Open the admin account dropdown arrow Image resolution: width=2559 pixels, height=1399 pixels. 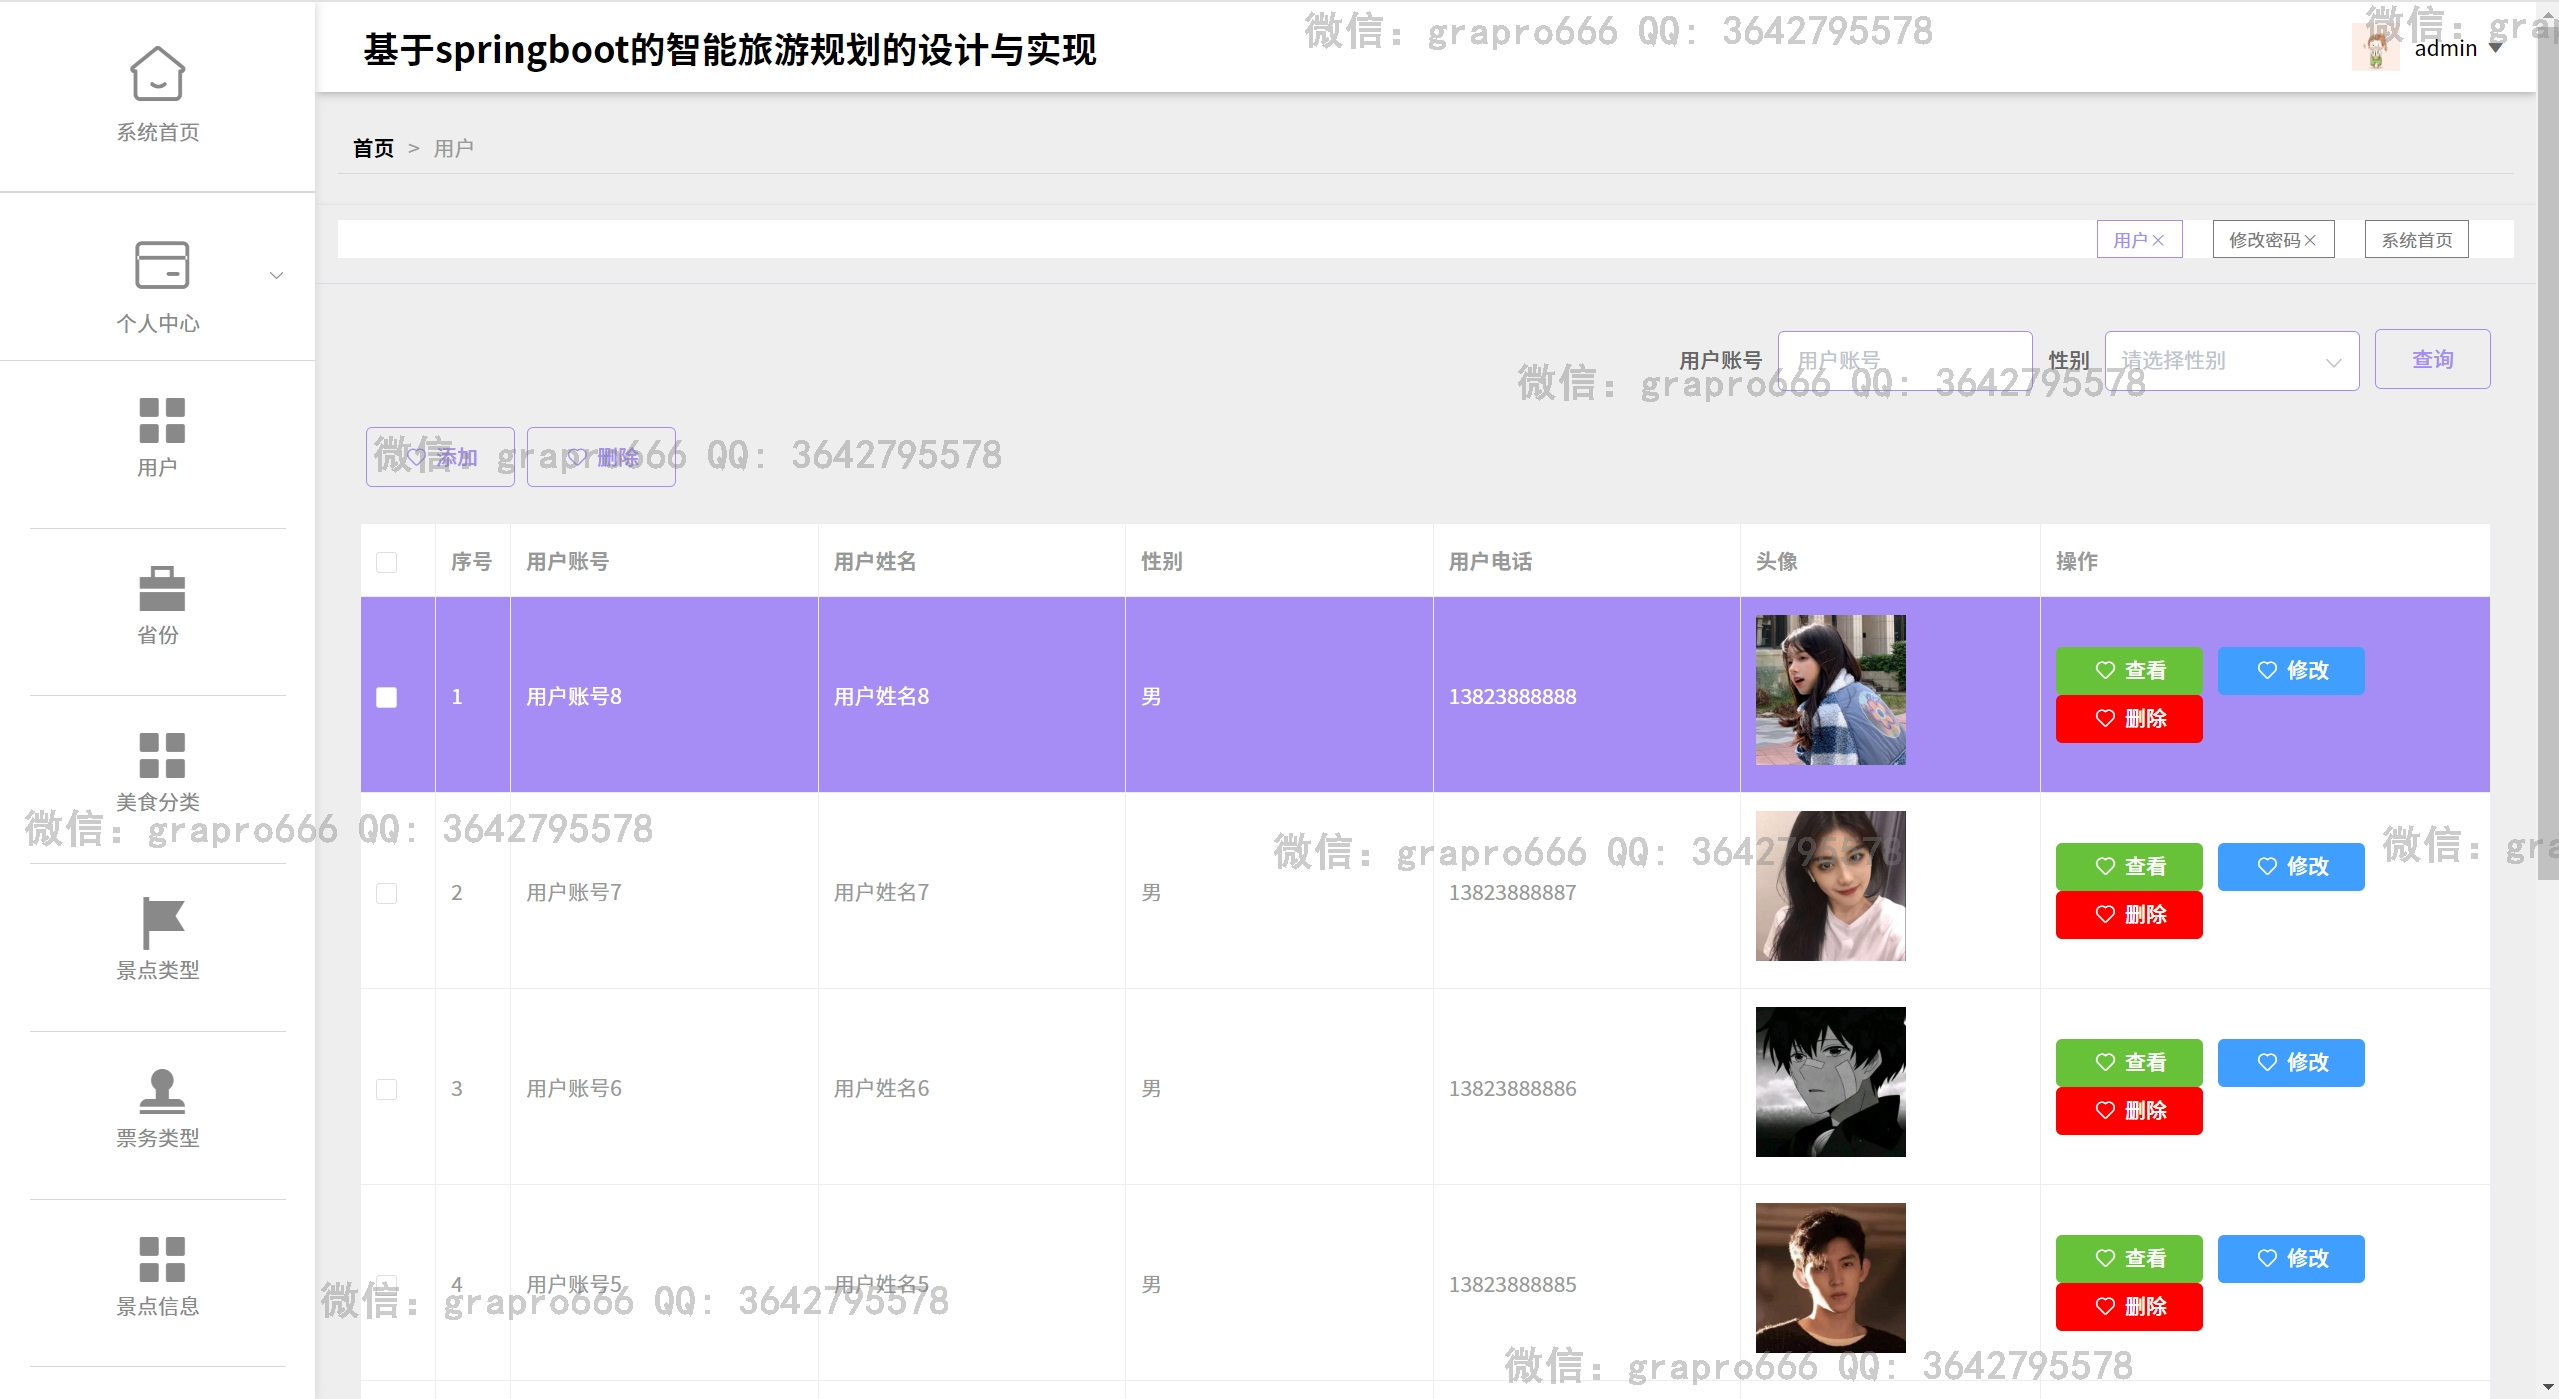pos(2496,48)
